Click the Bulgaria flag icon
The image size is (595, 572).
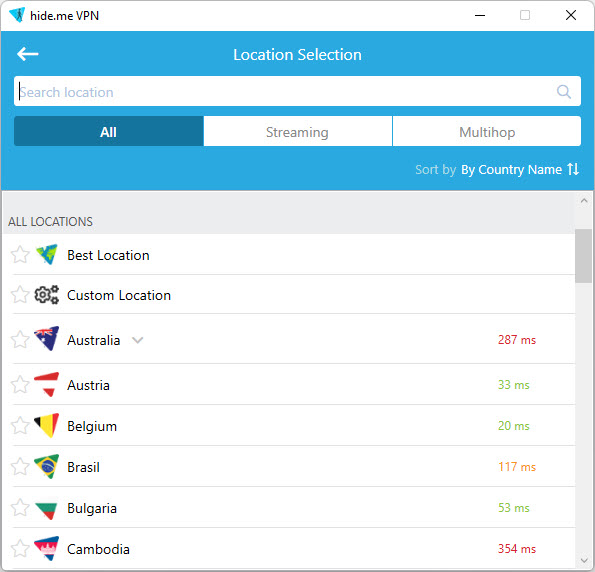point(47,510)
